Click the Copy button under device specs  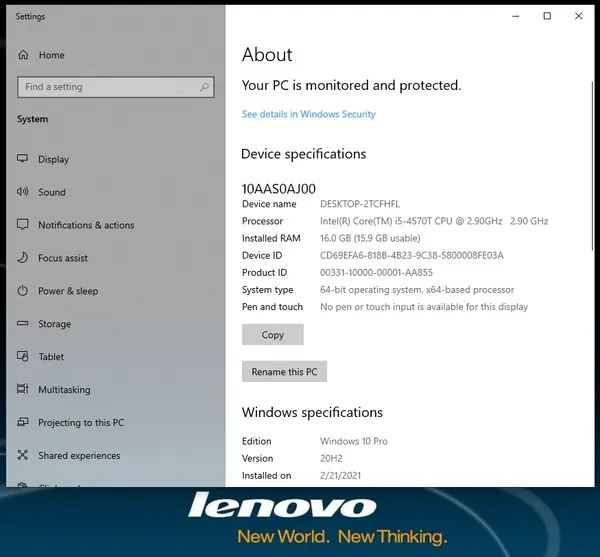point(272,334)
